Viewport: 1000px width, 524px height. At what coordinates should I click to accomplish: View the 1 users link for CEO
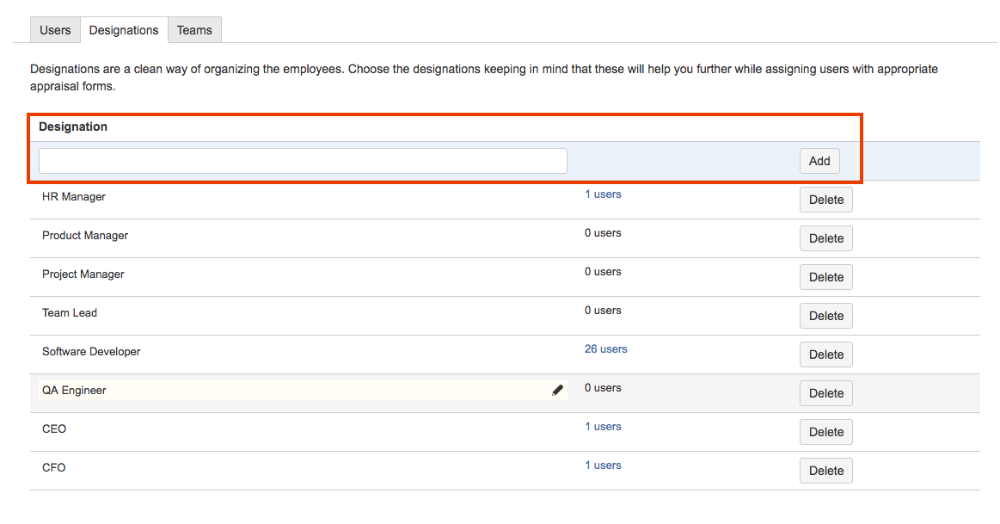(603, 426)
